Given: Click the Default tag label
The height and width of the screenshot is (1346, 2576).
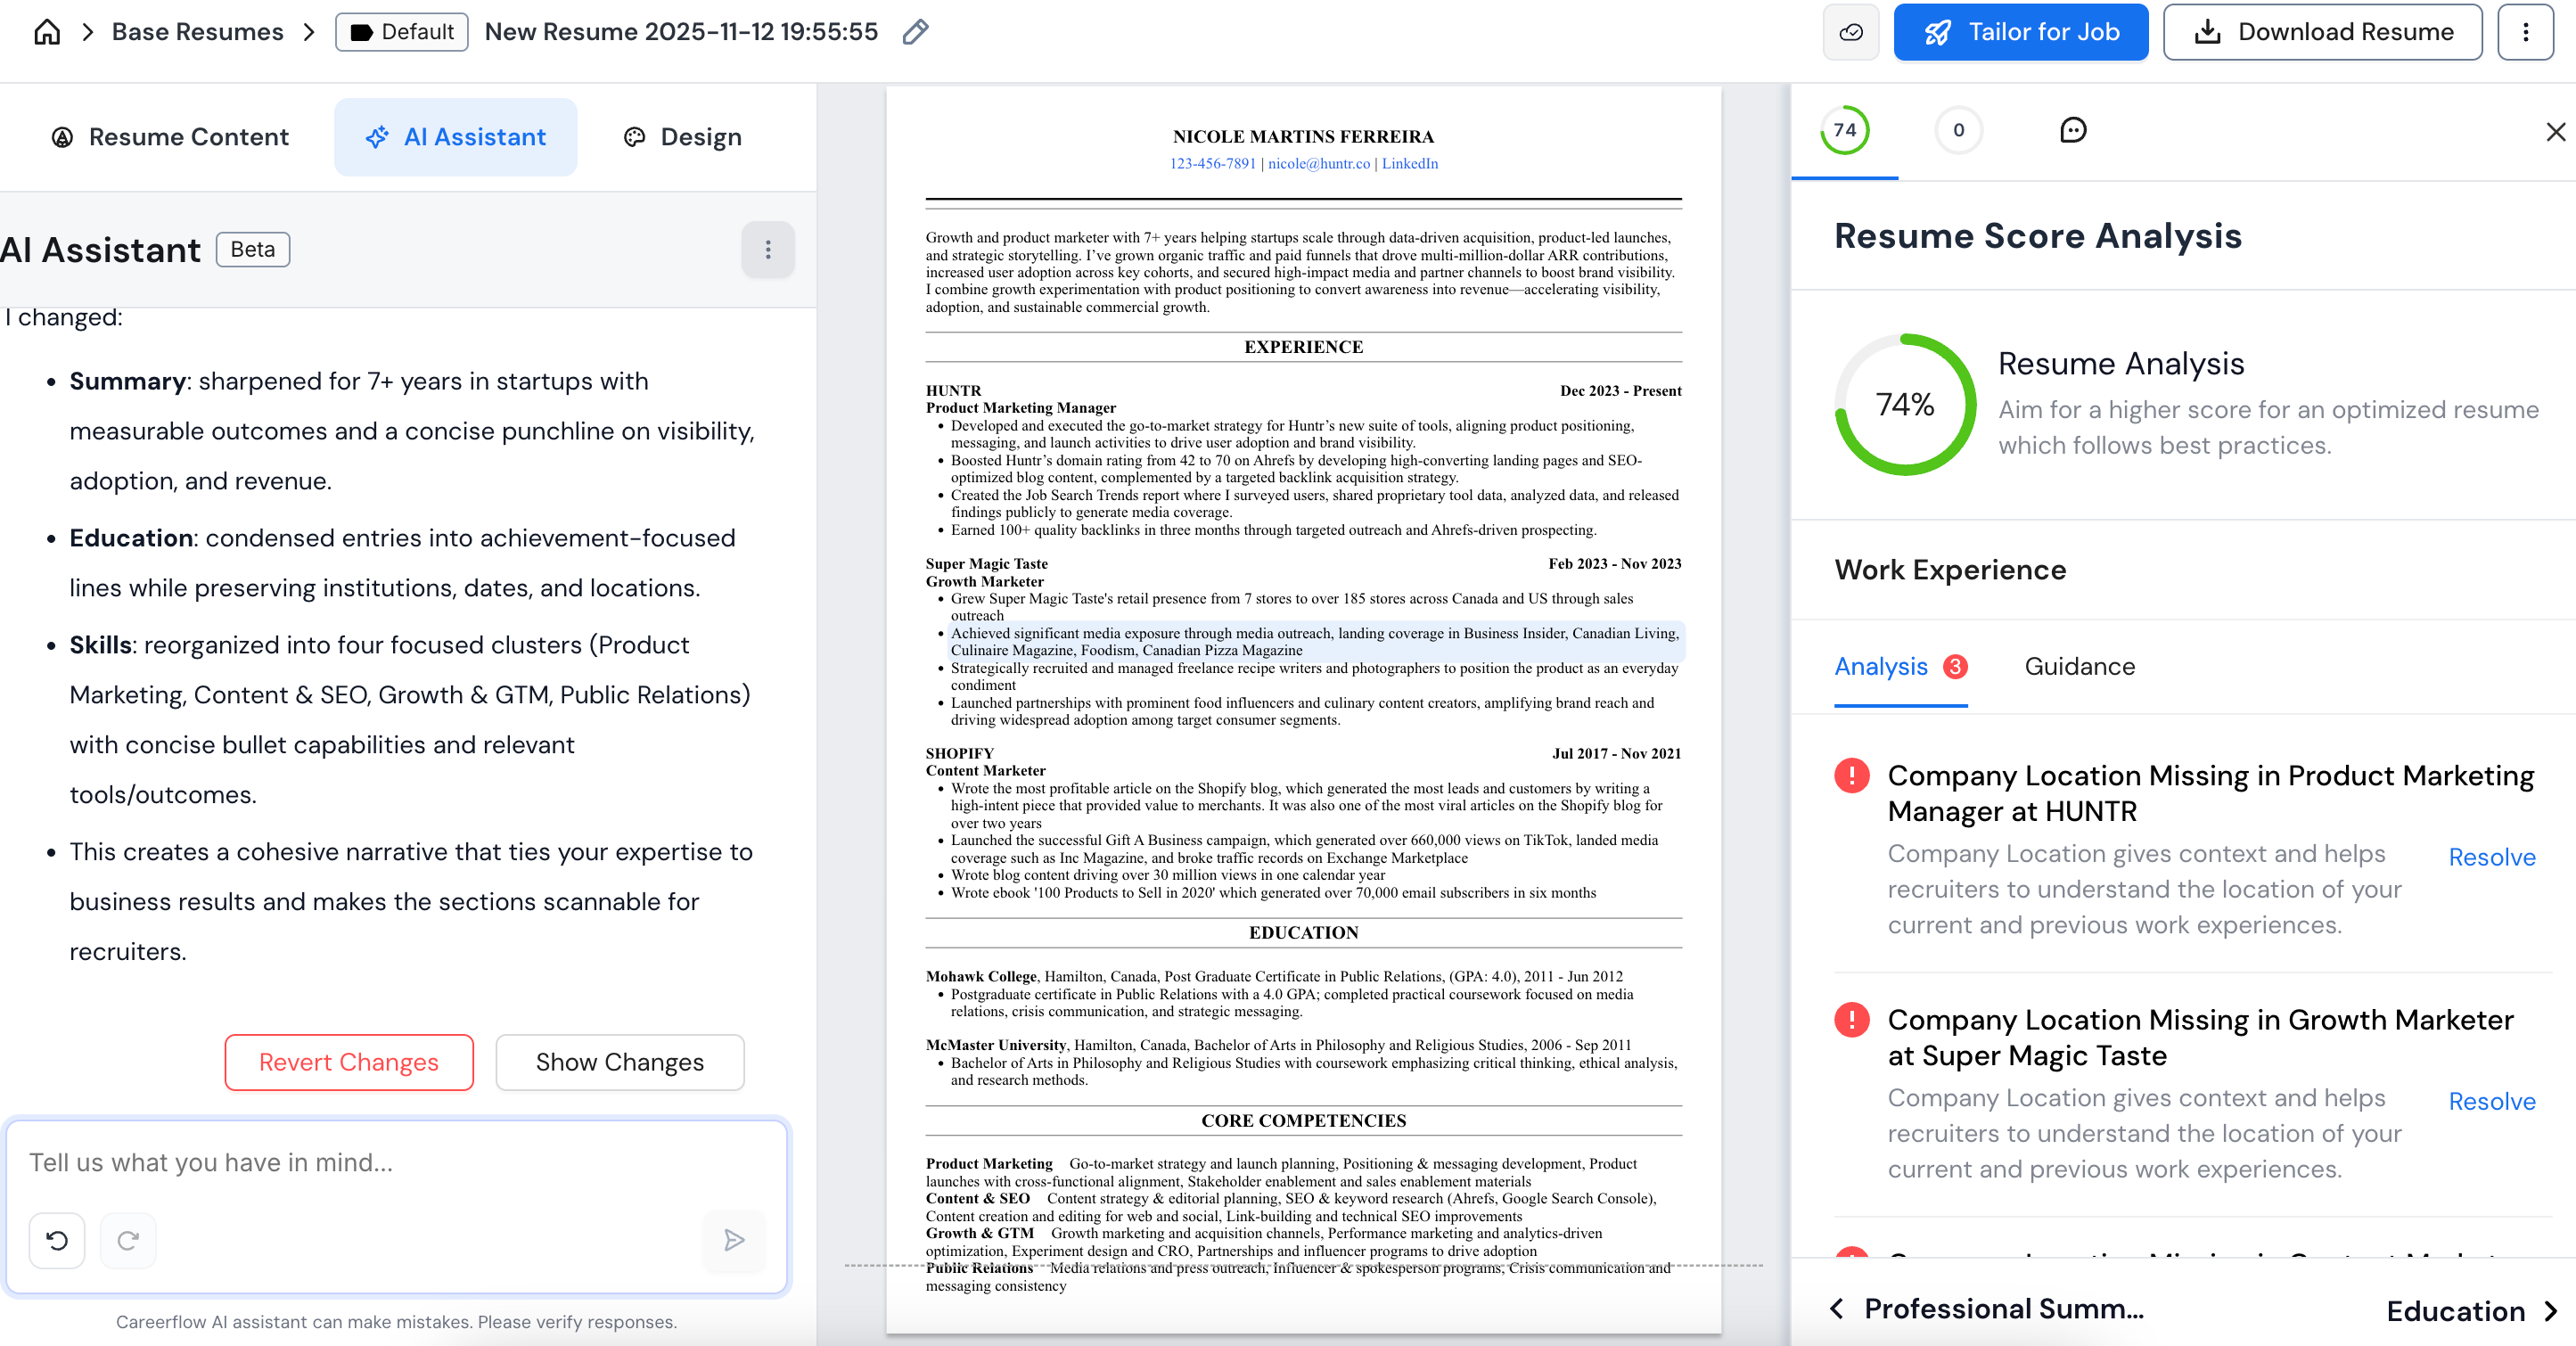Looking at the screenshot, I should [402, 32].
